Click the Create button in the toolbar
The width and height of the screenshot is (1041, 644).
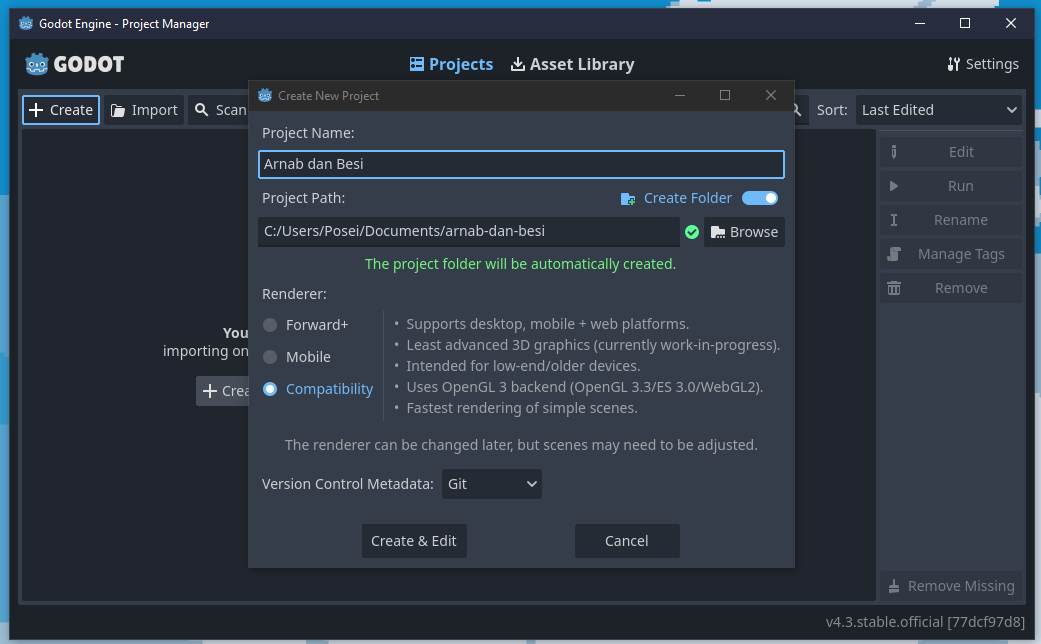[61, 110]
